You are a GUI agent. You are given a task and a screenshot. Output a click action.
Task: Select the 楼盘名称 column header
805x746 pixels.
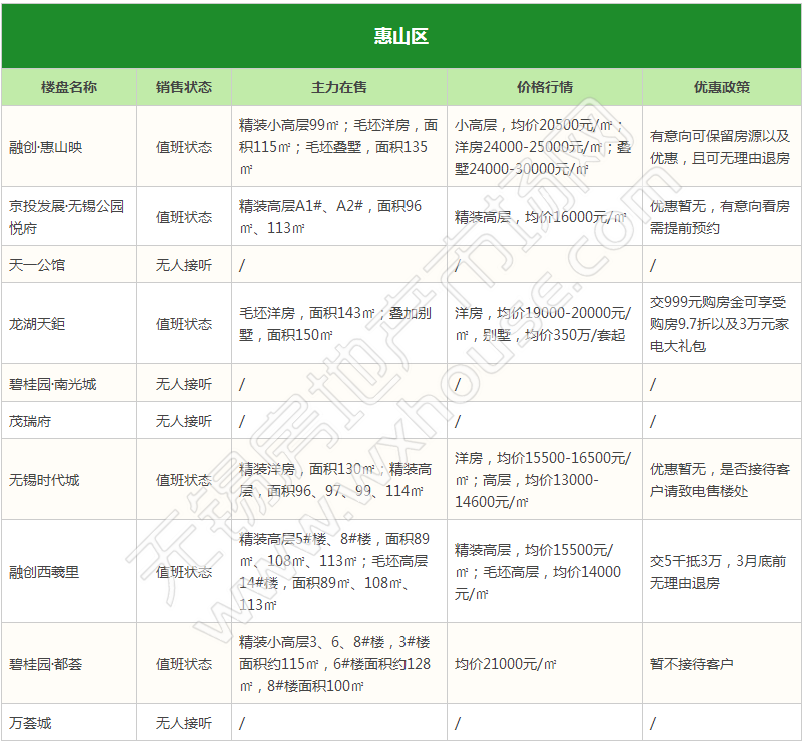(x=69, y=87)
